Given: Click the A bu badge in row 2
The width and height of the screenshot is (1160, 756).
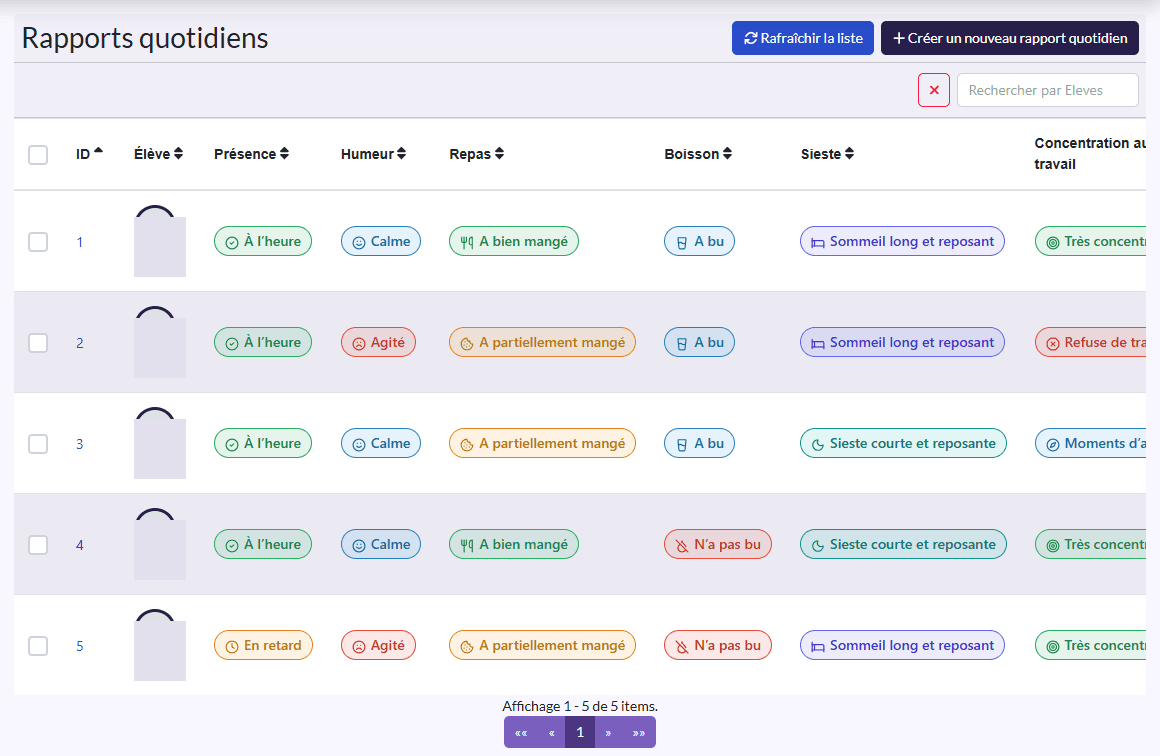Looking at the screenshot, I should tap(699, 342).
